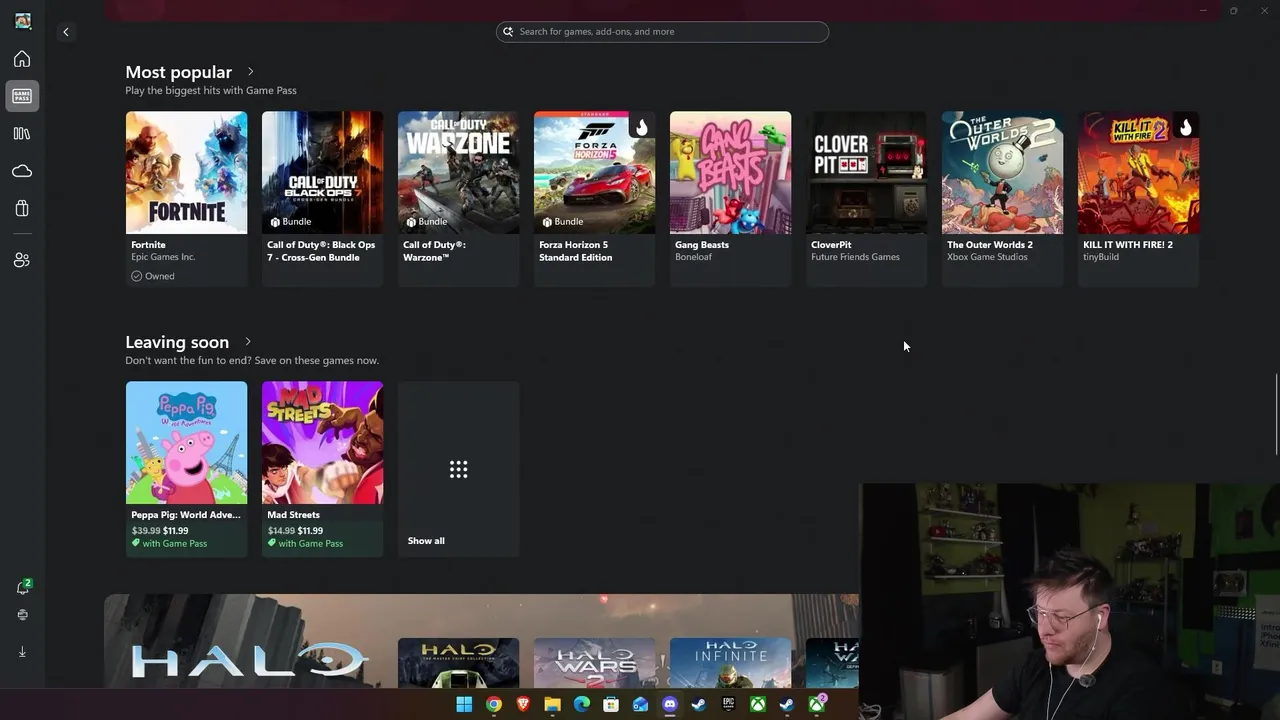Open the downloads queue arrow icon

coord(22,652)
